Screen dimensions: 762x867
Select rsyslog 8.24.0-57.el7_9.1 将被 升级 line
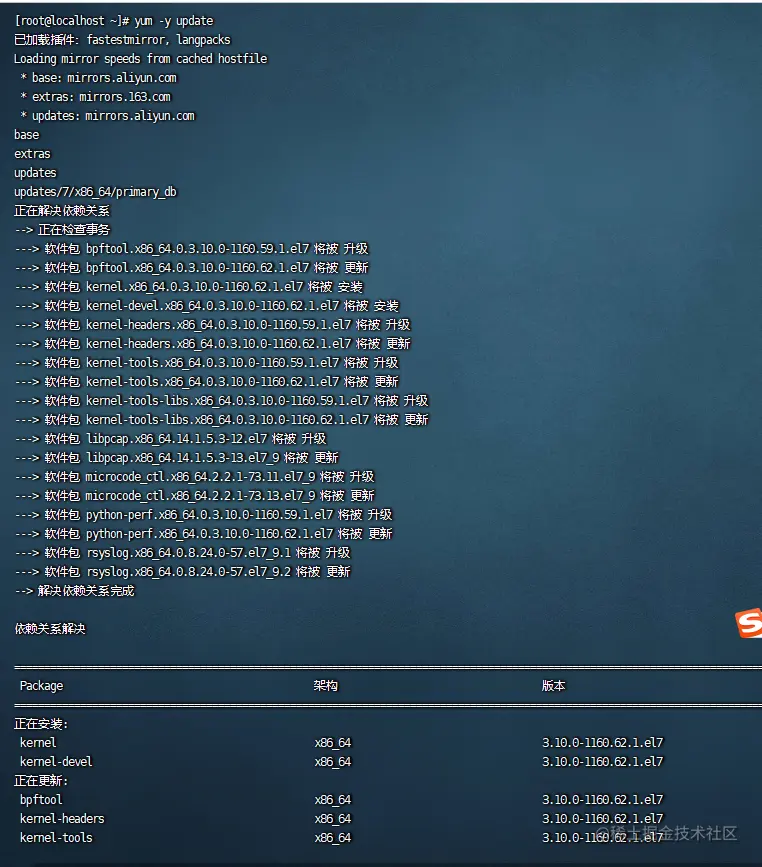182,553
